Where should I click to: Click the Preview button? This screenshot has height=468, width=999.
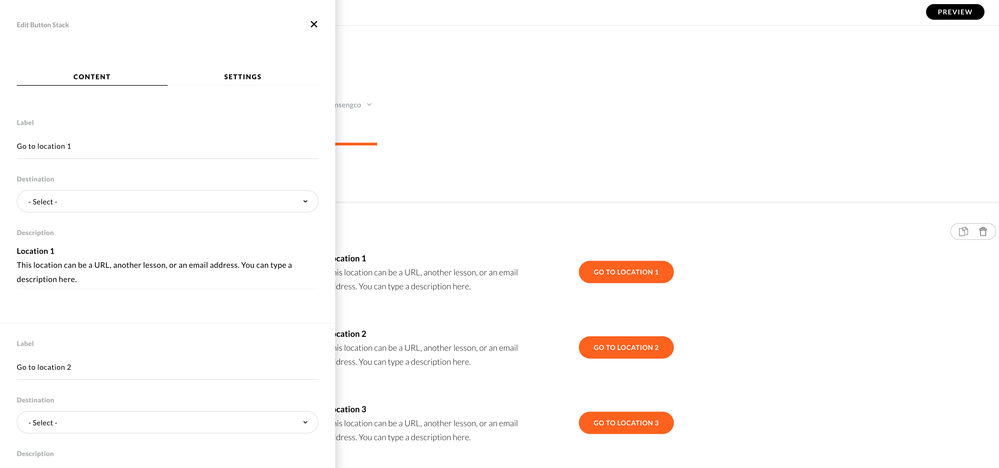[954, 12]
